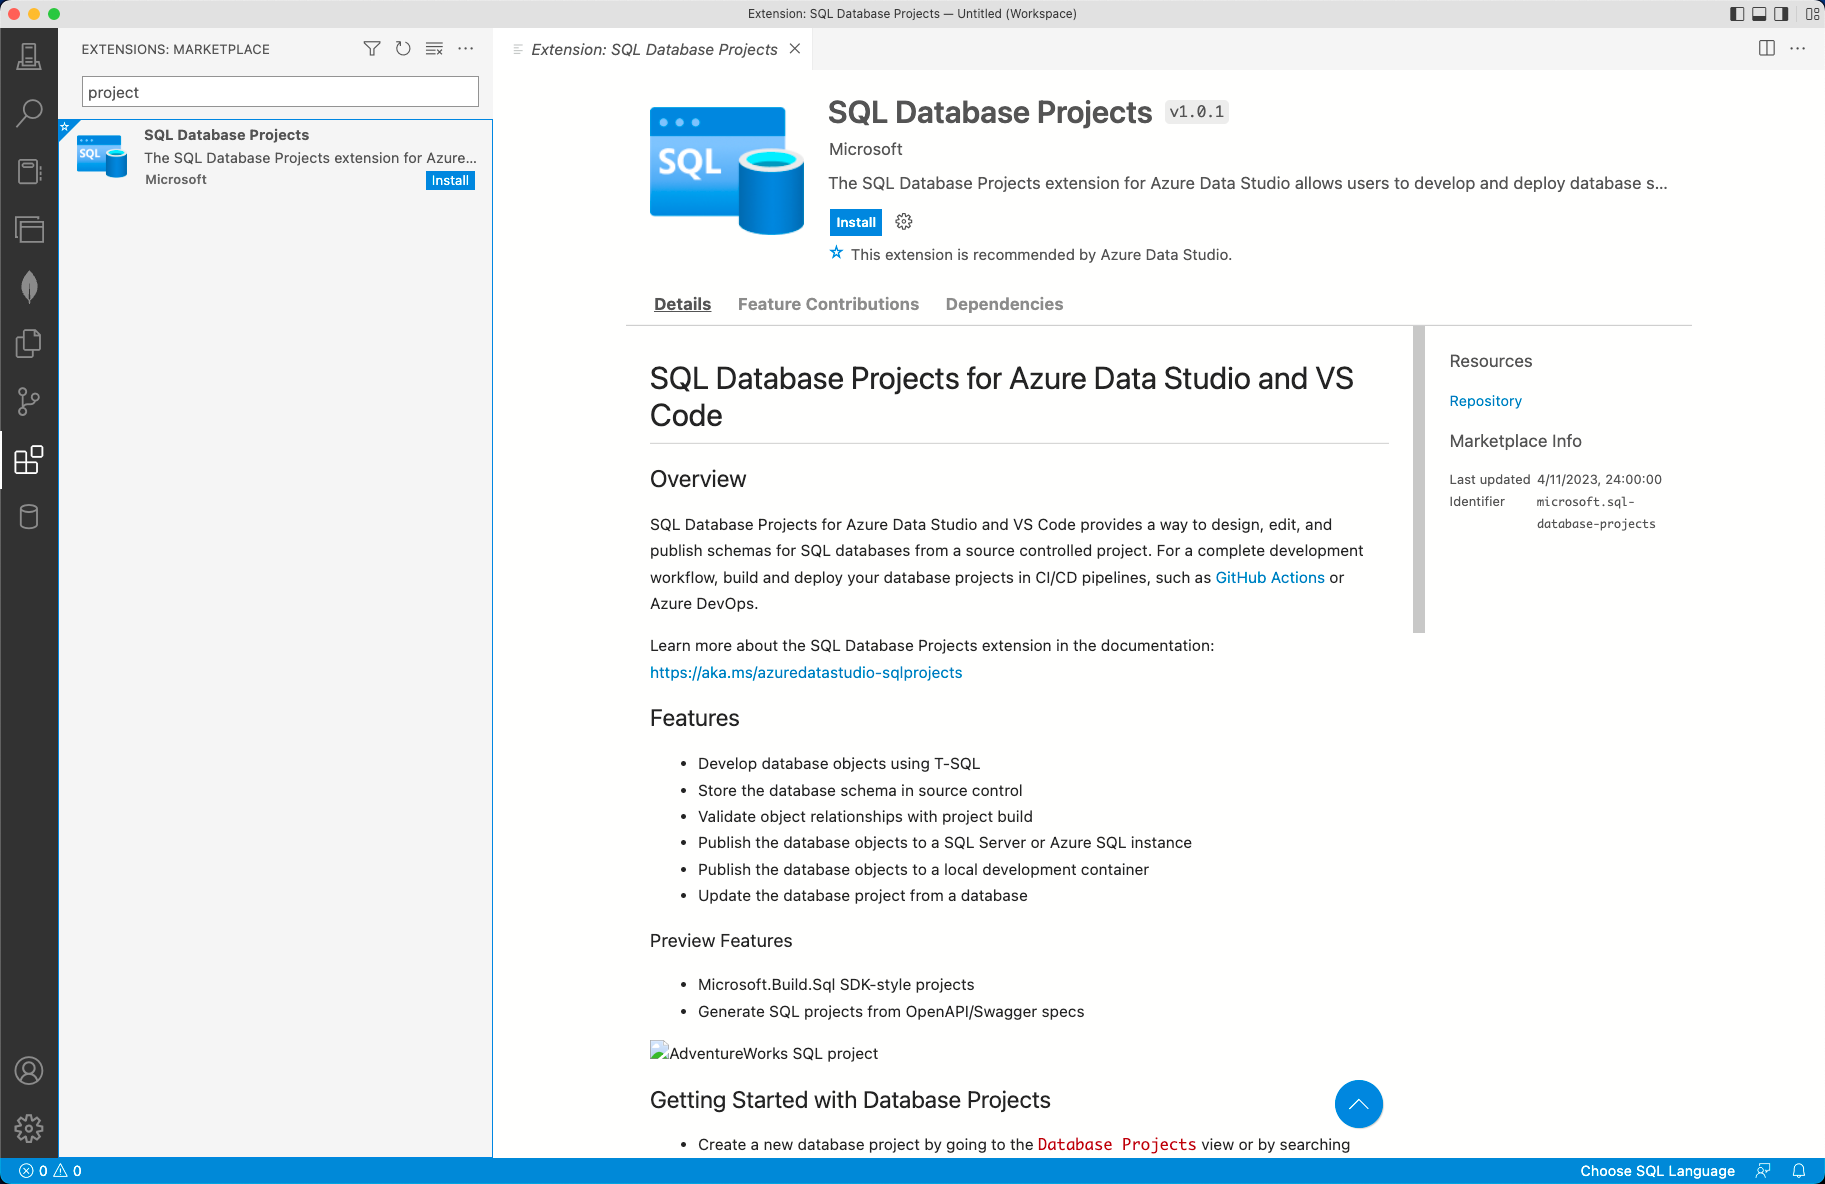Toggle the secondary side bar layout
The height and width of the screenshot is (1184, 1825).
[x=1781, y=14]
